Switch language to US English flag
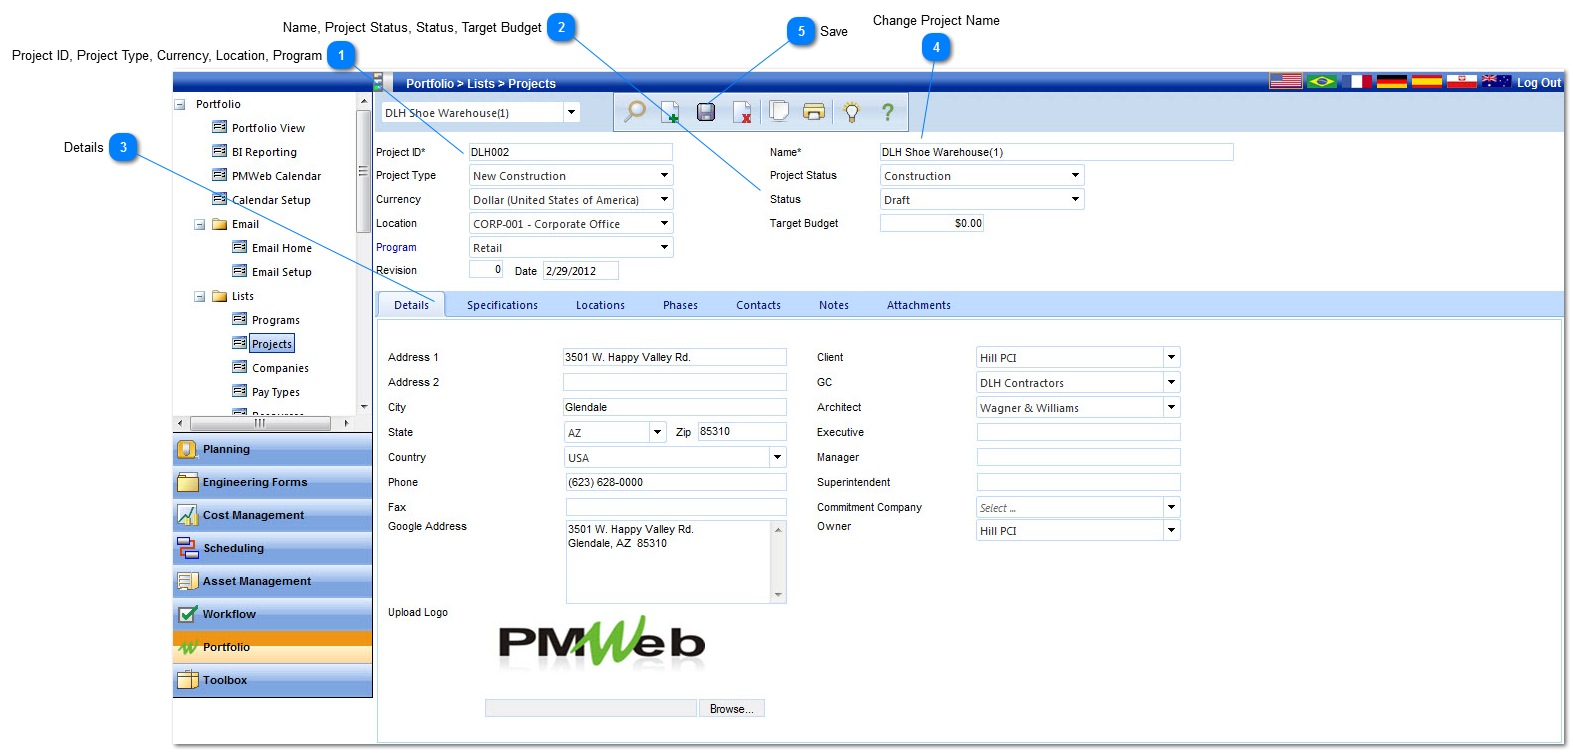Viewport: 1573px width, 753px height. click(x=1286, y=81)
